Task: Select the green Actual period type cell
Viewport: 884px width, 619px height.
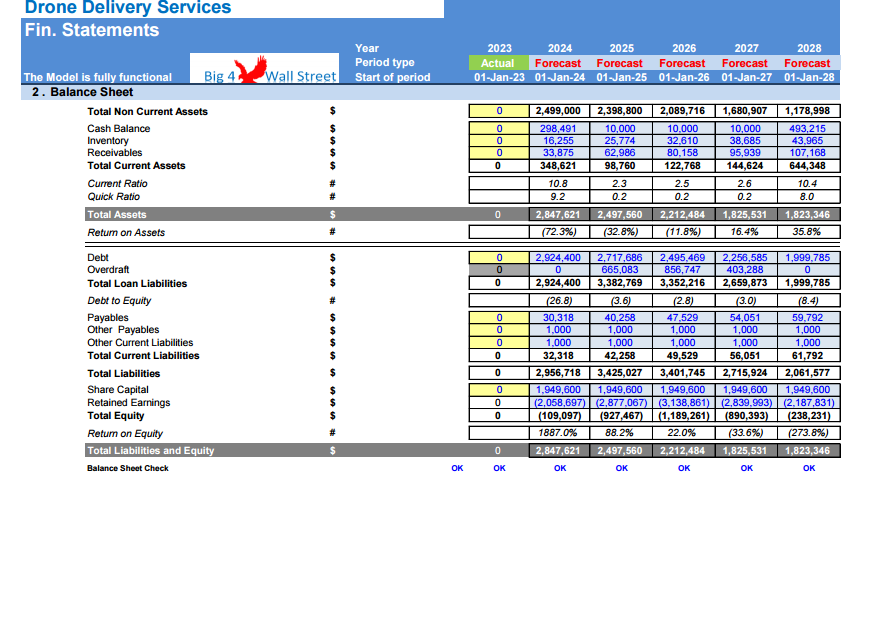Action: [x=498, y=63]
